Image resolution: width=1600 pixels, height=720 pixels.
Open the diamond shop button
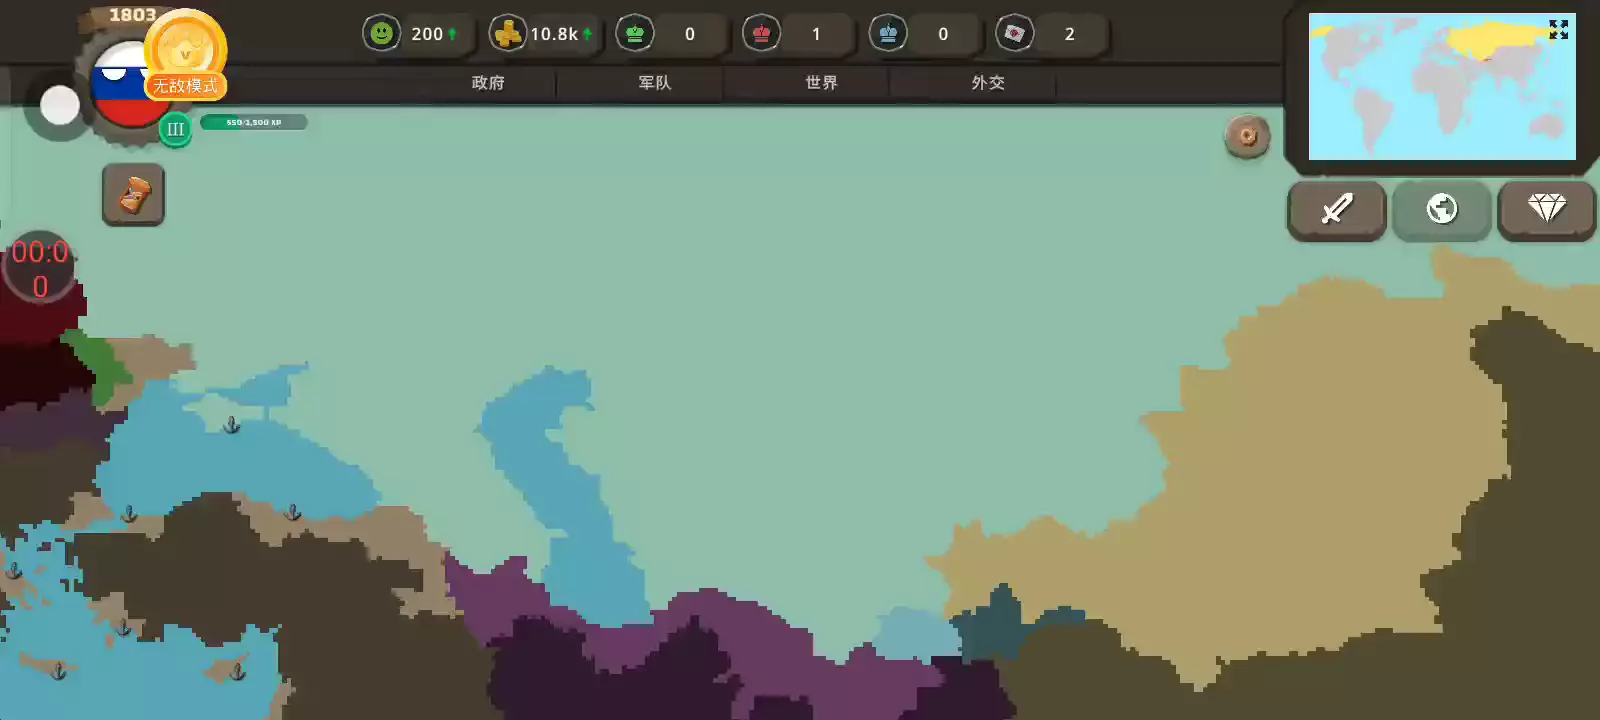click(1546, 208)
